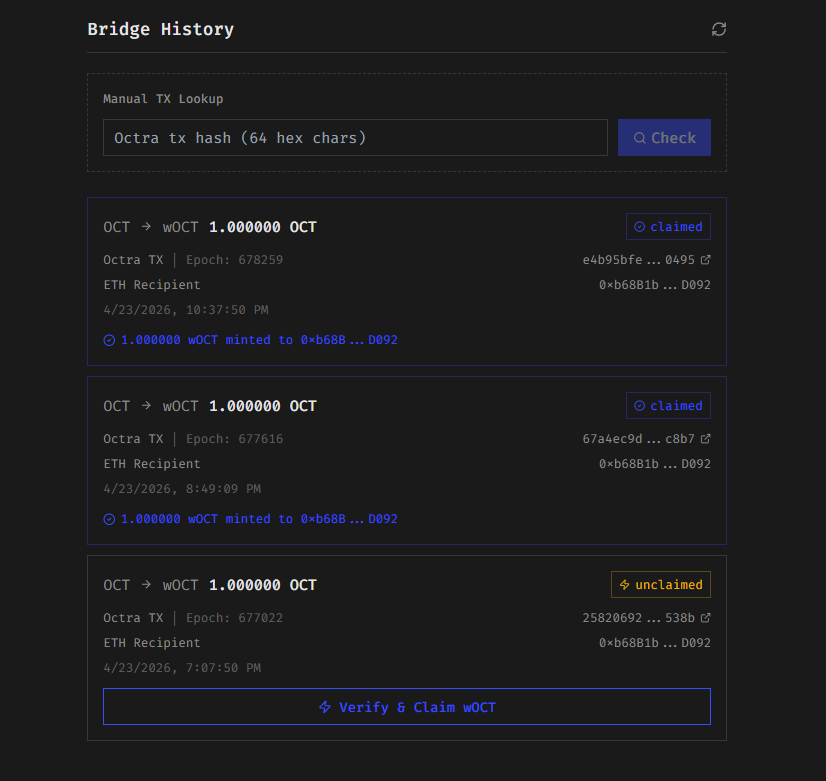Click the claimed badge for epoch 677616

point(668,406)
